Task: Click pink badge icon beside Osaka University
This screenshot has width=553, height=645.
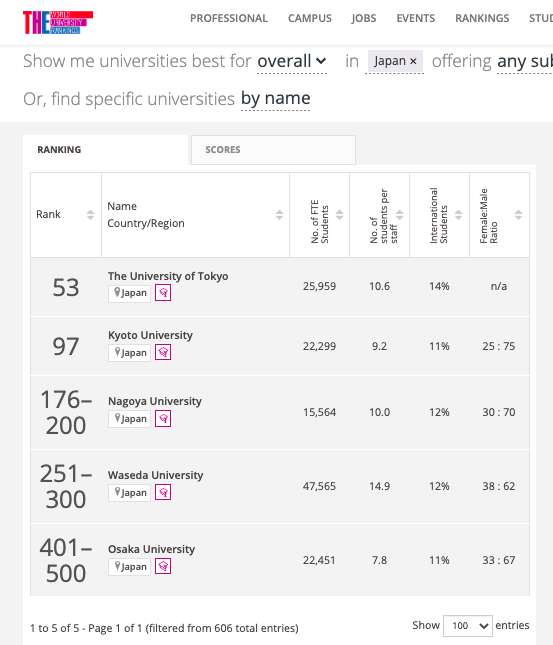Action: coord(163,566)
